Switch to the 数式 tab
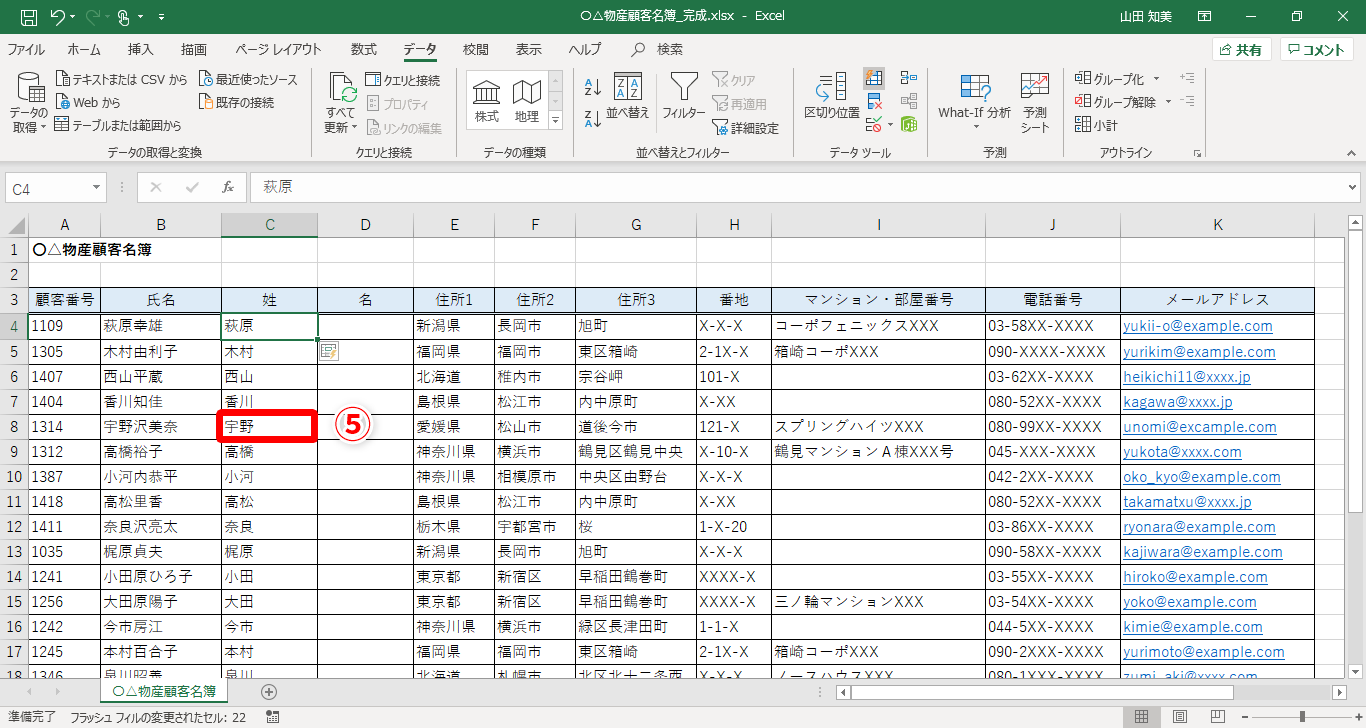The image size is (1366, 728). click(x=364, y=50)
